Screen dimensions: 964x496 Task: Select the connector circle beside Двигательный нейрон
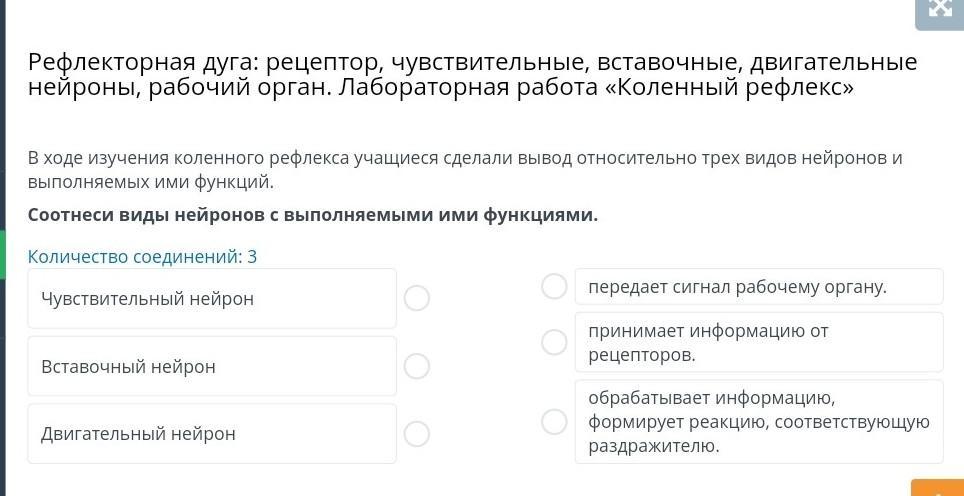click(417, 433)
